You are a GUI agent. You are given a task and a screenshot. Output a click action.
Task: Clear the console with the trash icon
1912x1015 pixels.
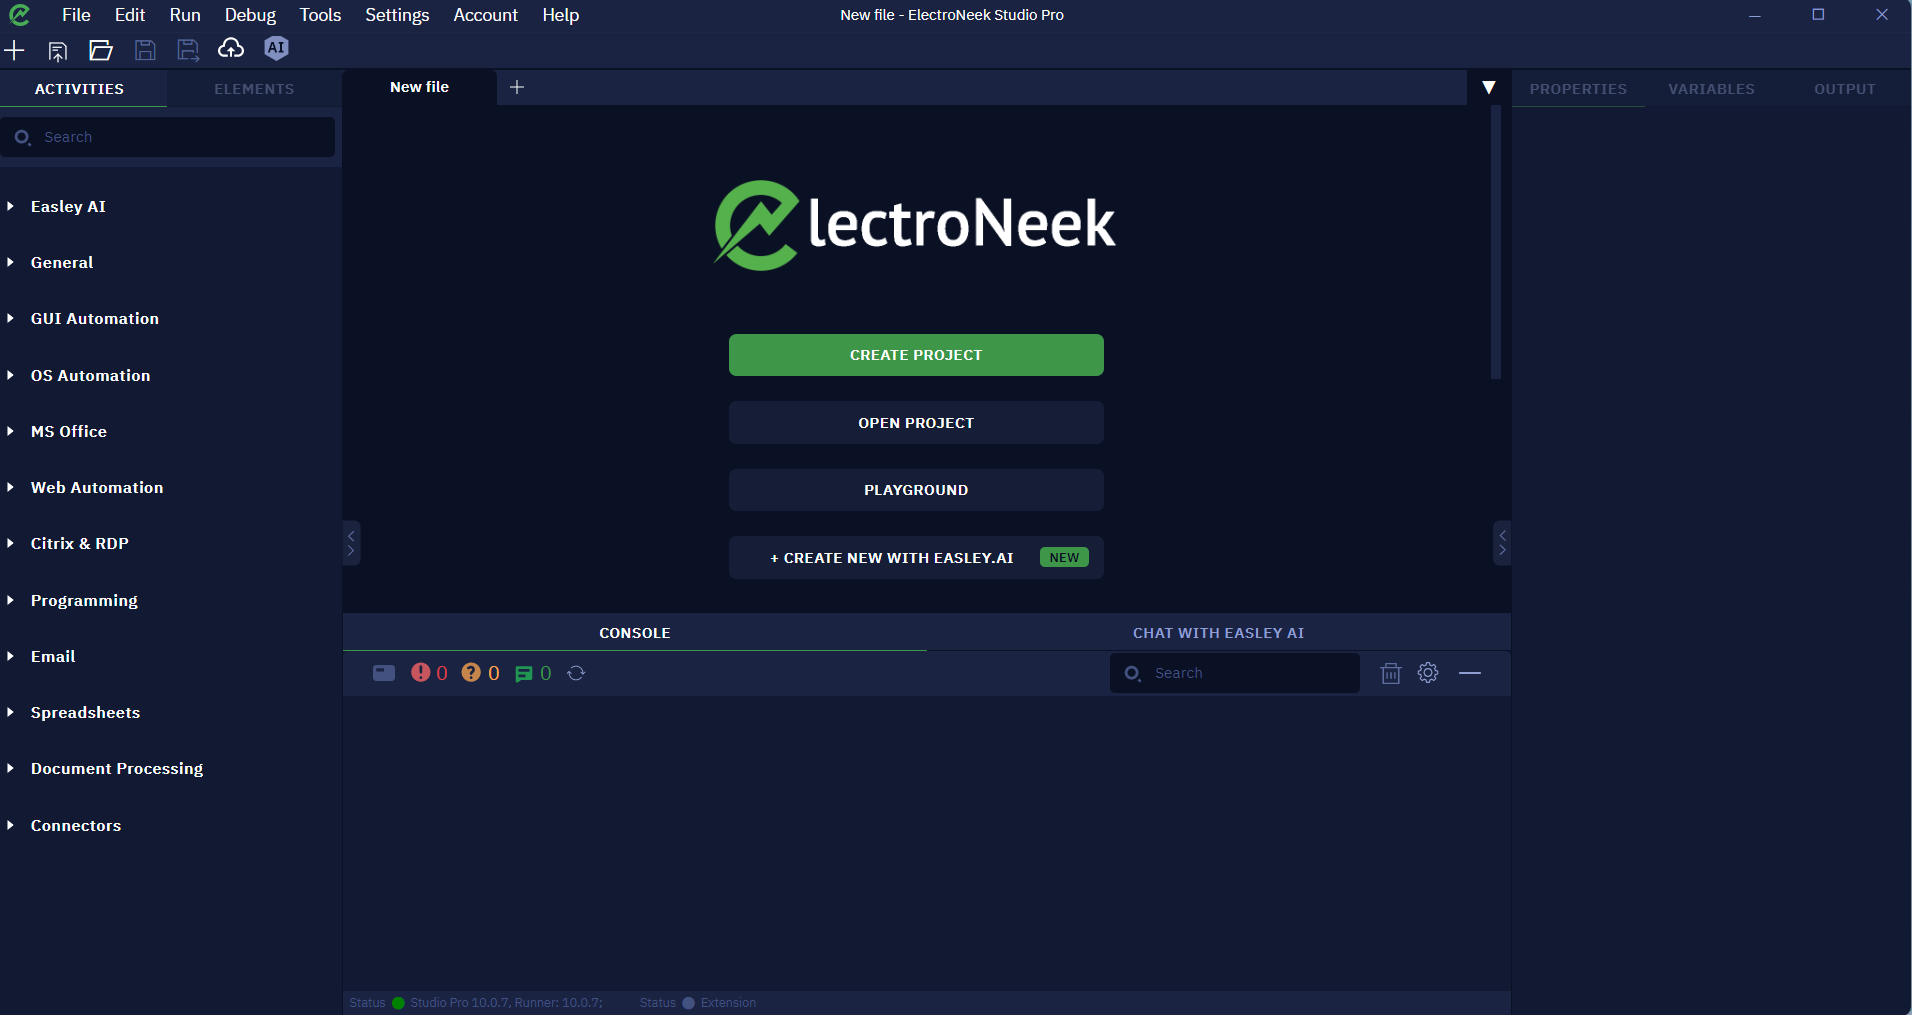point(1391,673)
